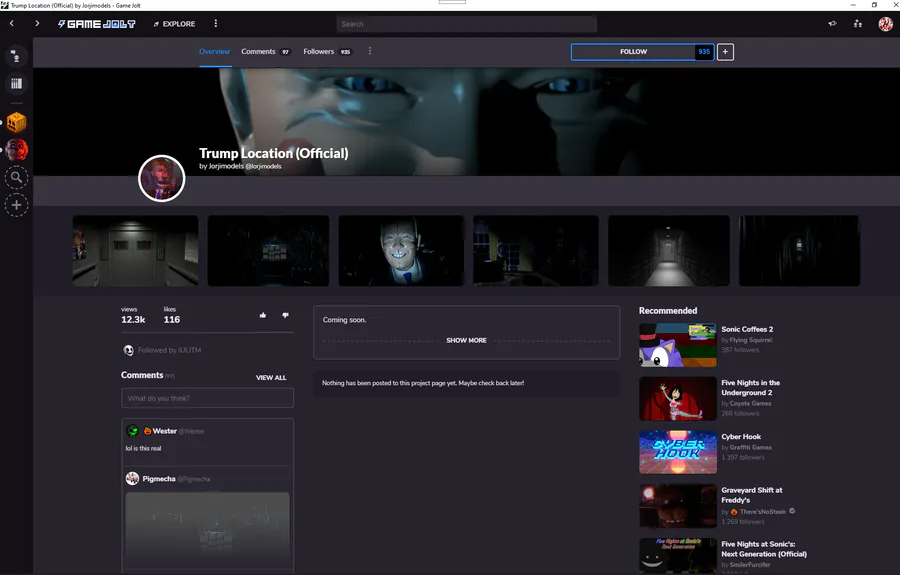Open Graveyard Shift at Freddy's thumbnail

678,506
